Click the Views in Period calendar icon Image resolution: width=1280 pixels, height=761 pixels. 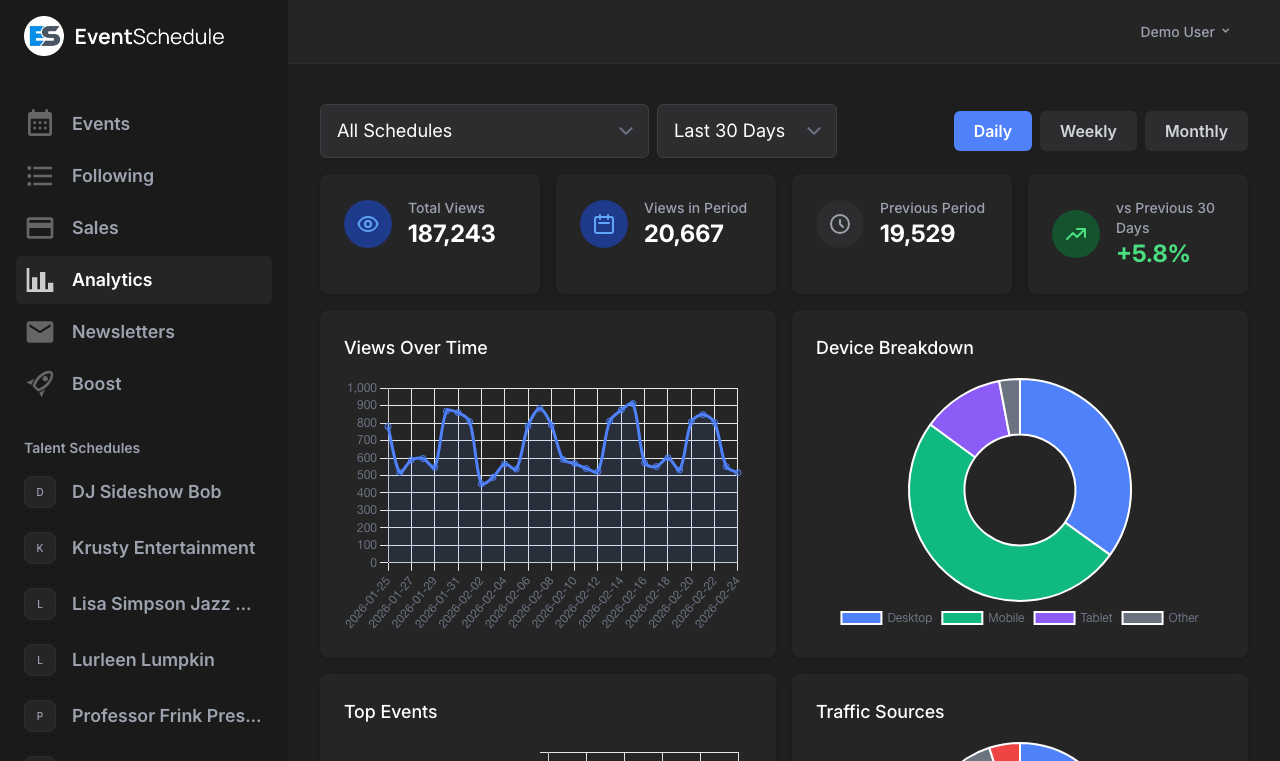coord(604,224)
